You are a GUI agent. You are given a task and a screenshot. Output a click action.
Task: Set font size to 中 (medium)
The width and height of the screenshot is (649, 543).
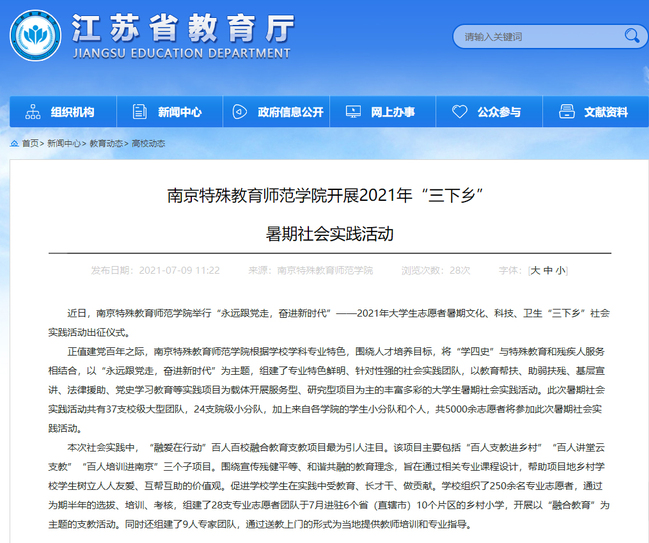(x=548, y=271)
